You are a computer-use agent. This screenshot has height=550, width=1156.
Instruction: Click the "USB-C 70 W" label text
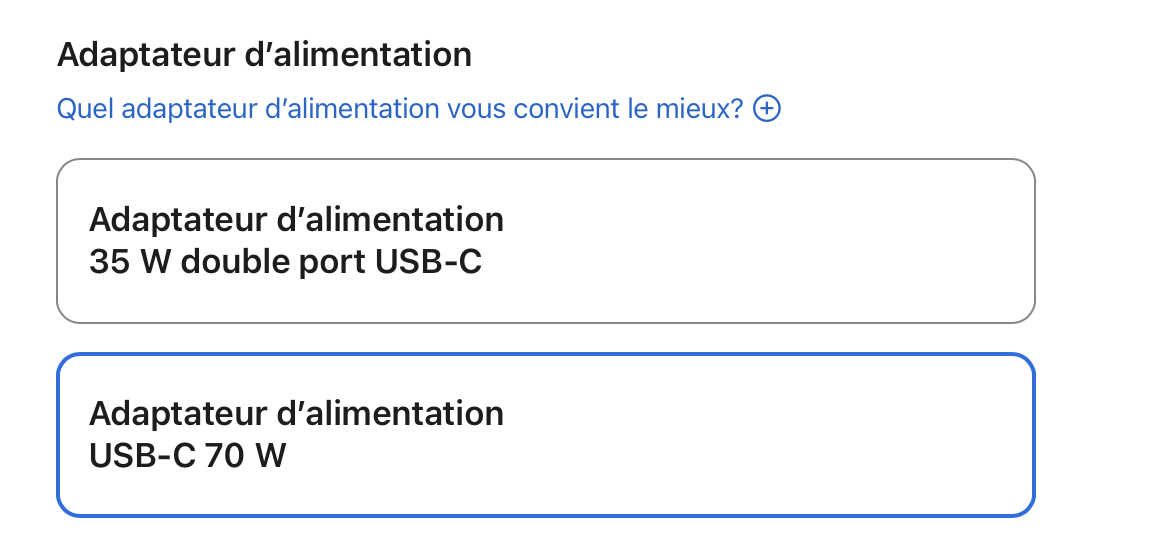click(187, 456)
